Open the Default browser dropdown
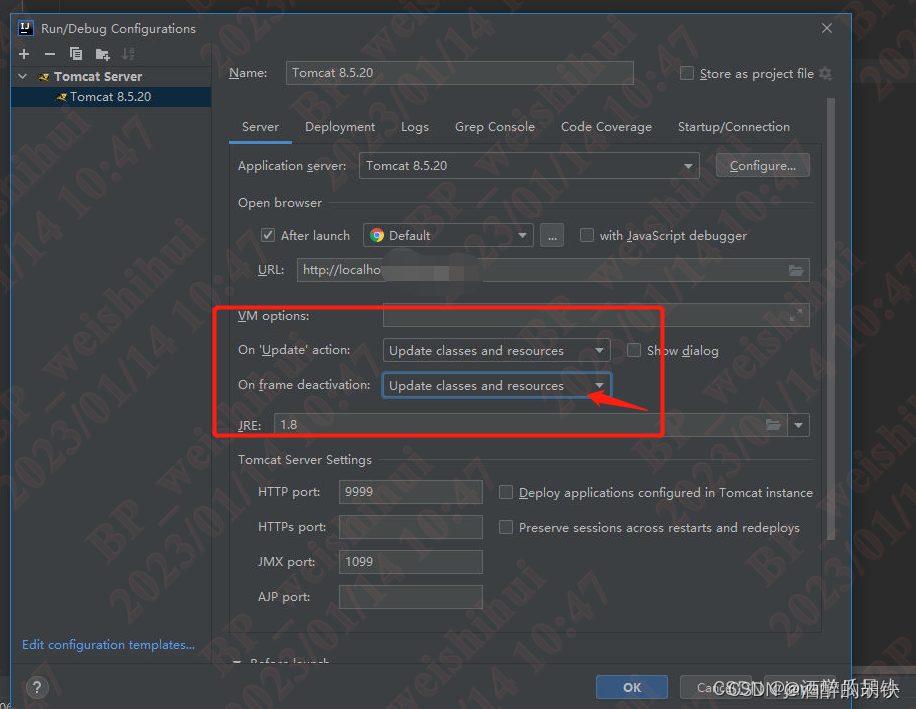 522,235
